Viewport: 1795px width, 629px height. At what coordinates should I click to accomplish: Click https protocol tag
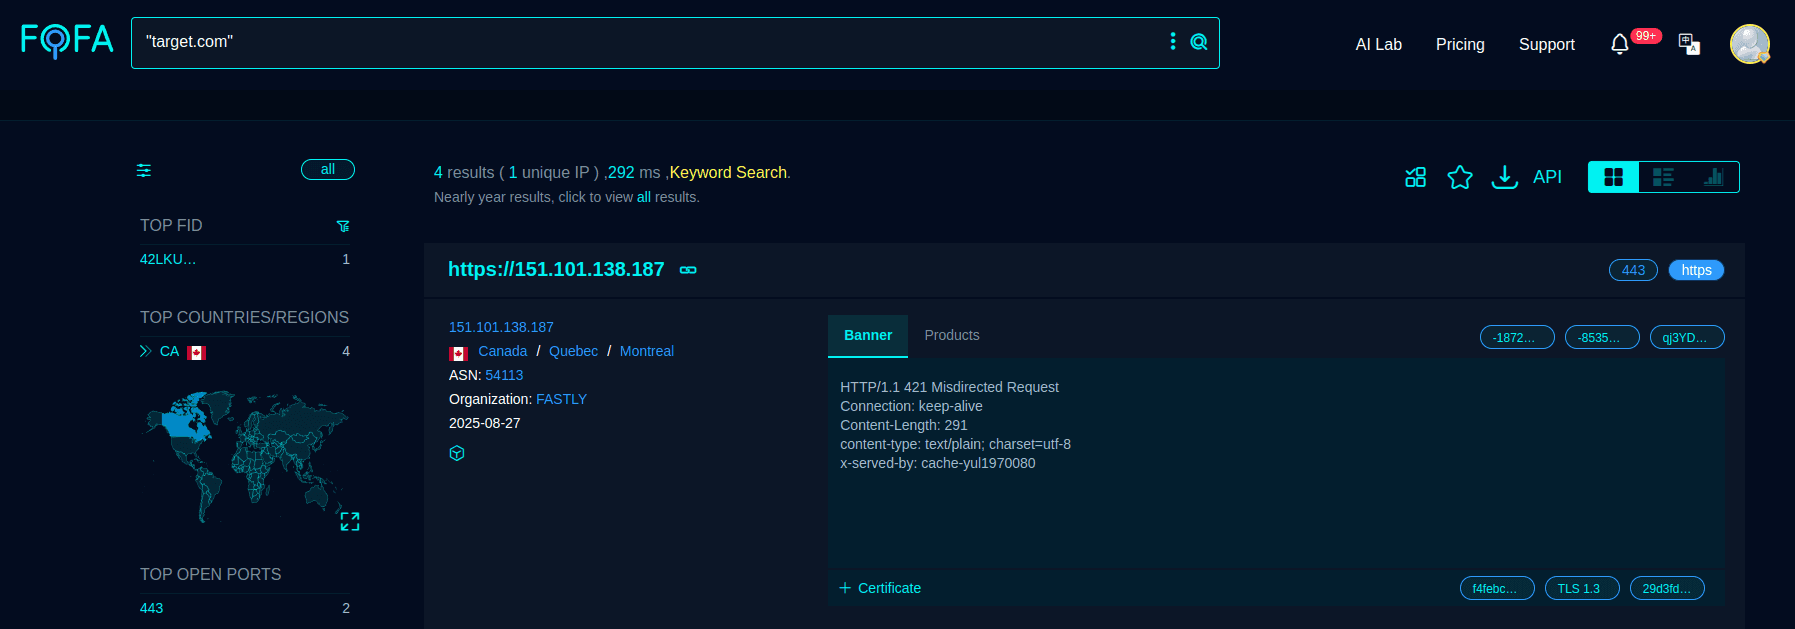(1696, 270)
